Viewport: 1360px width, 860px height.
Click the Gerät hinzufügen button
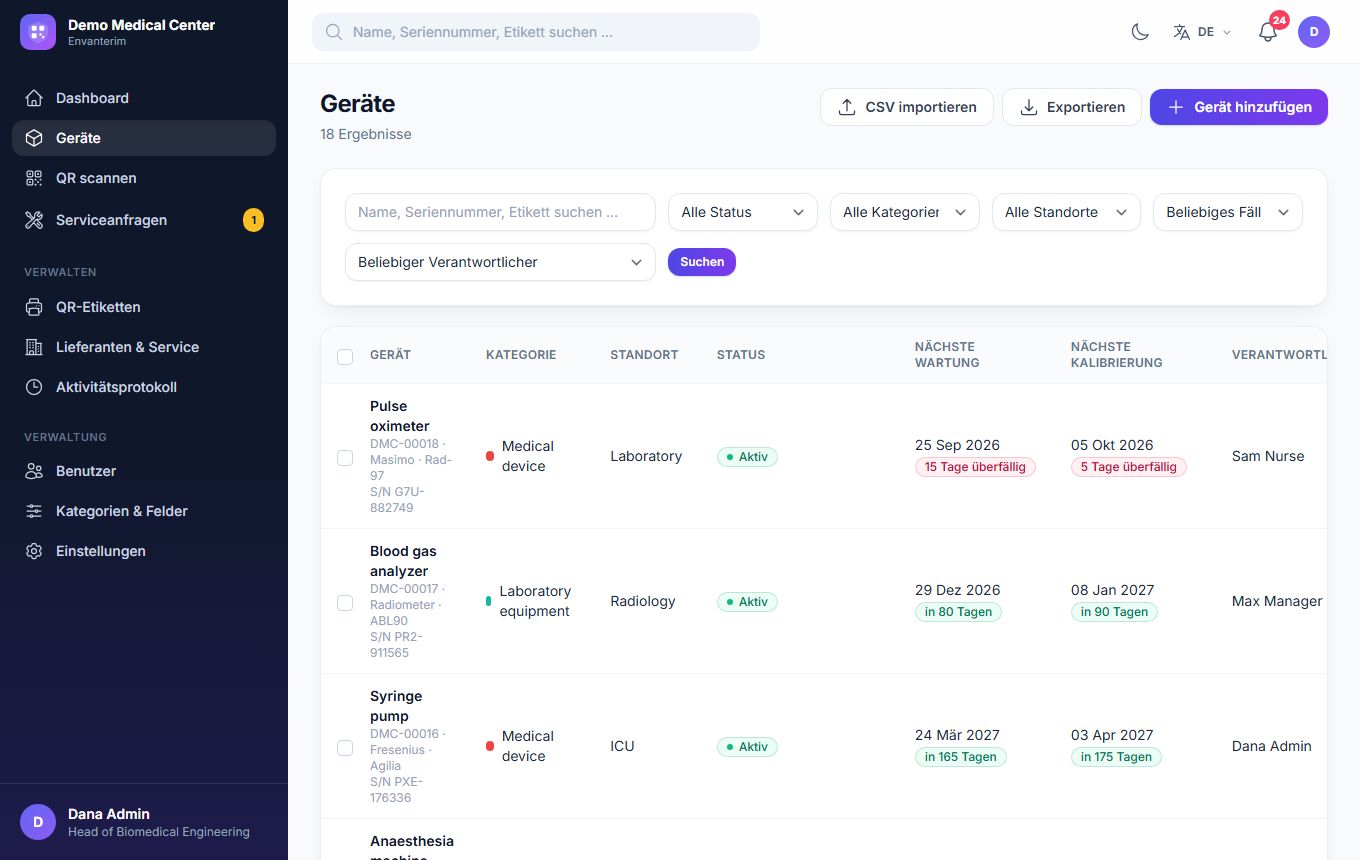point(1239,107)
